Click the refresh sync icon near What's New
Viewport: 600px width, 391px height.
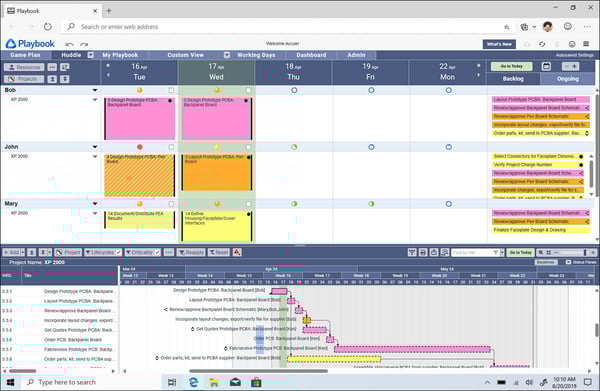[542, 44]
